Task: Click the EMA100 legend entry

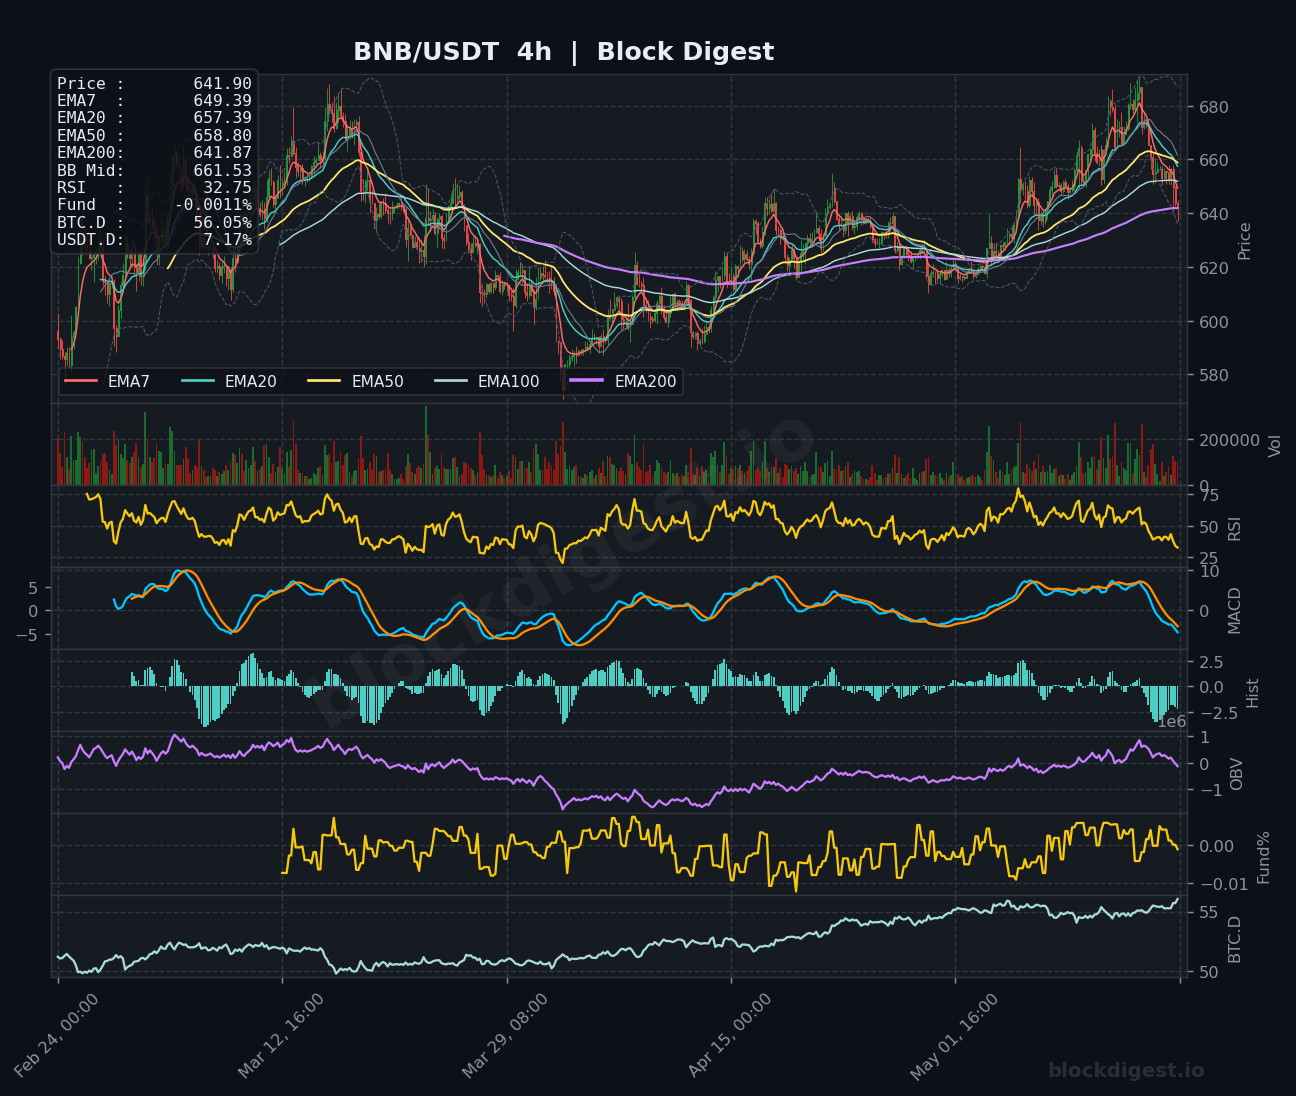Action: (487, 381)
